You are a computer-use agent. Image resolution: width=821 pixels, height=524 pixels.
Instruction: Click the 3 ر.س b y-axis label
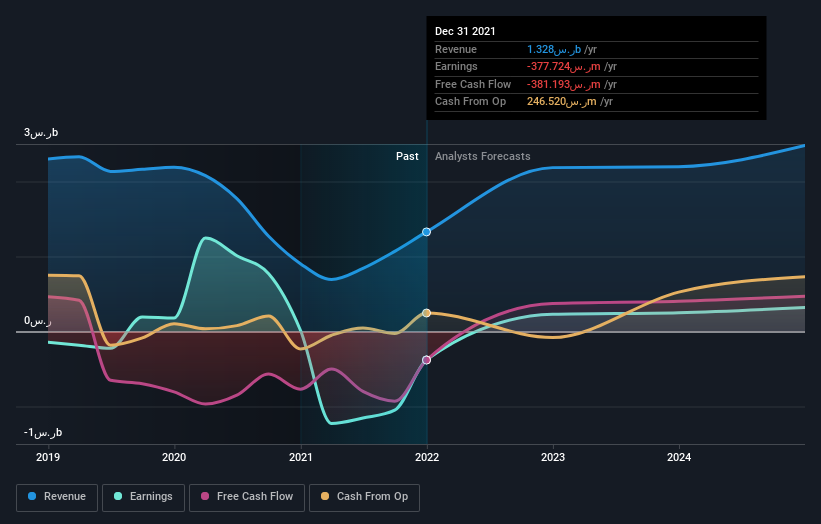[41, 132]
